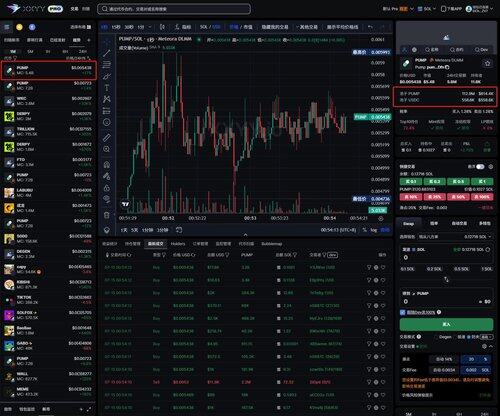The height and width of the screenshot is (416, 500).
Task: Click the large green buy button
Action: point(446,324)
